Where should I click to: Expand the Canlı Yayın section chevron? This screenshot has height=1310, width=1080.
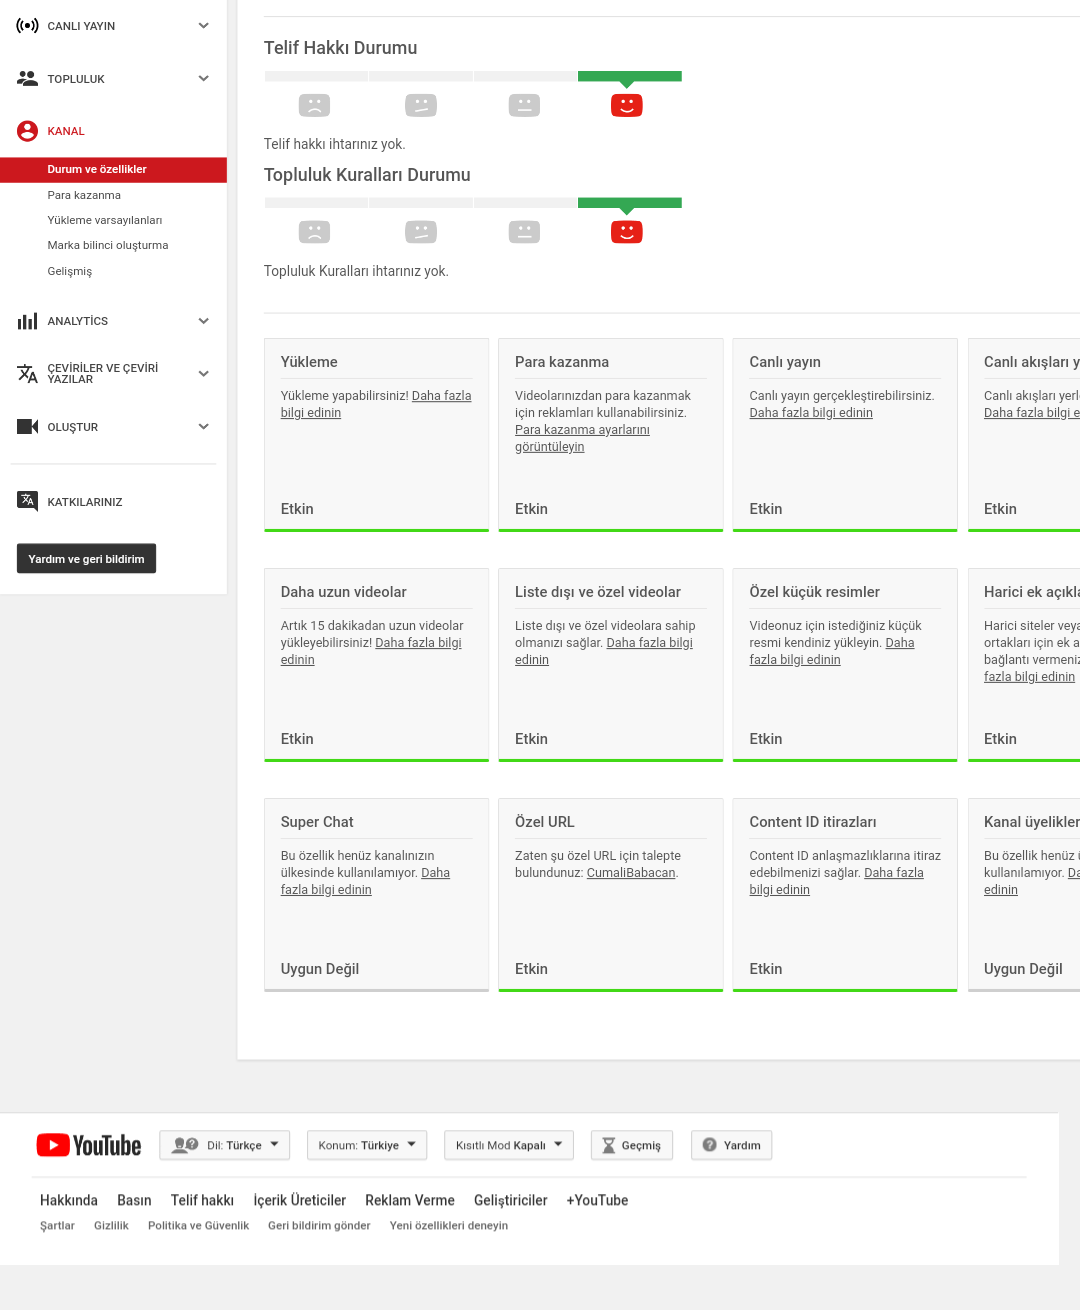coord(204,26)
